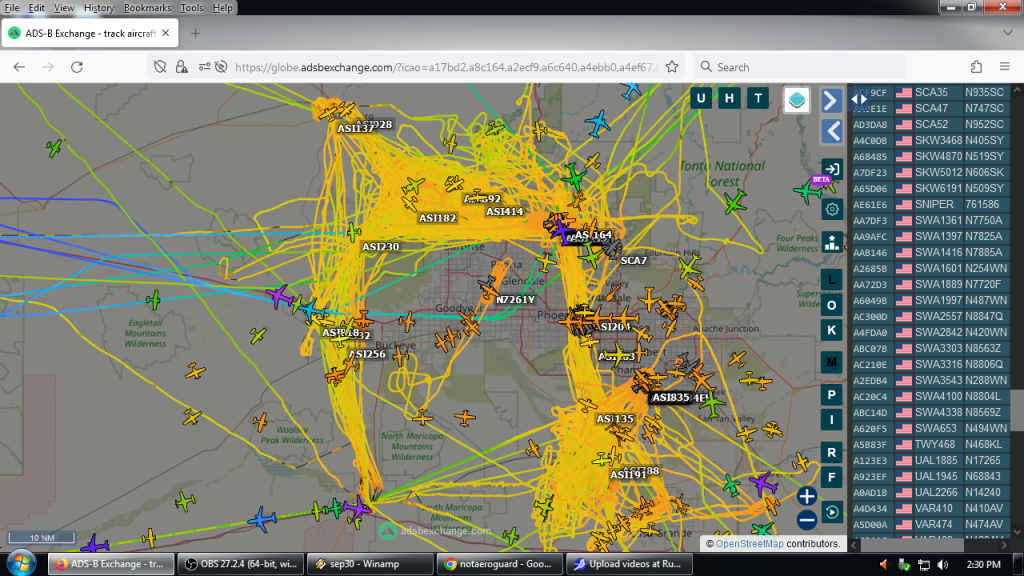Screen dimensions: 1024x576
Task: Open the Bookmarks menu
Action: click(147, 8)
